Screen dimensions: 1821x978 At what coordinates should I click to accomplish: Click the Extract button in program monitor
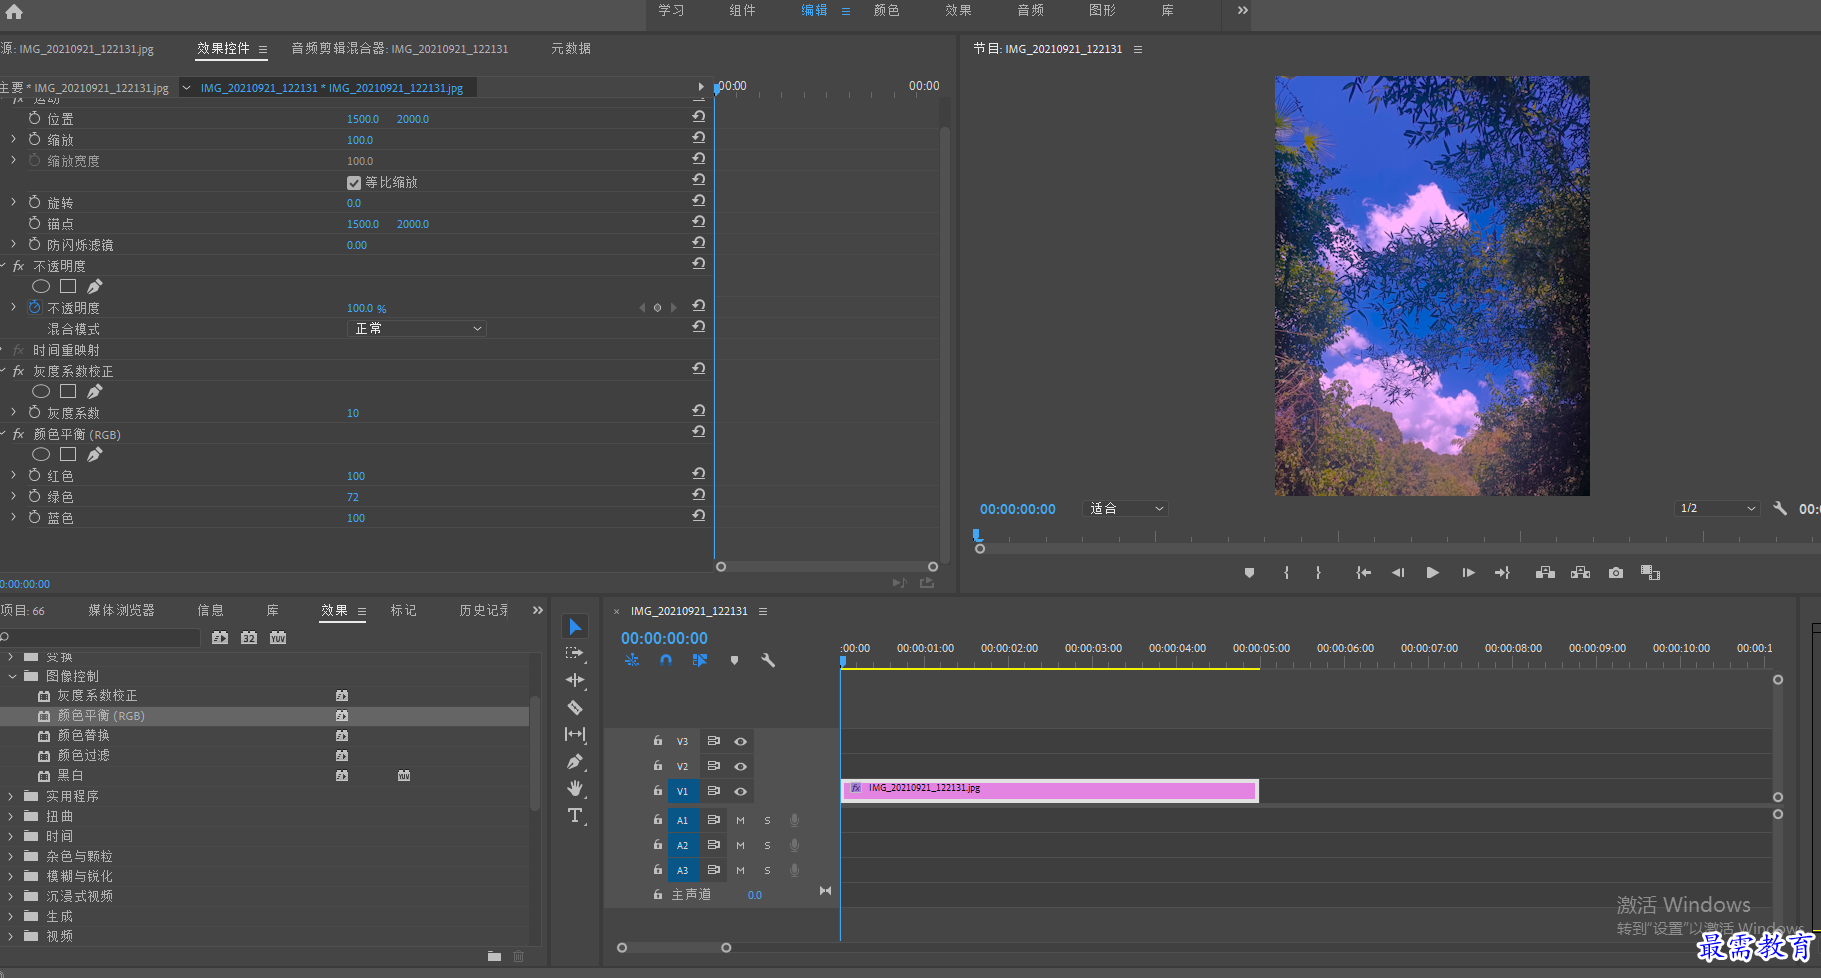pyautogui.click(x=1580, y=573)
